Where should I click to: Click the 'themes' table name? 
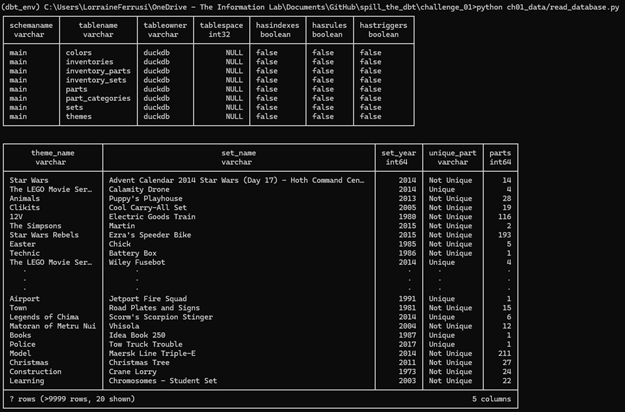(79, 117)
